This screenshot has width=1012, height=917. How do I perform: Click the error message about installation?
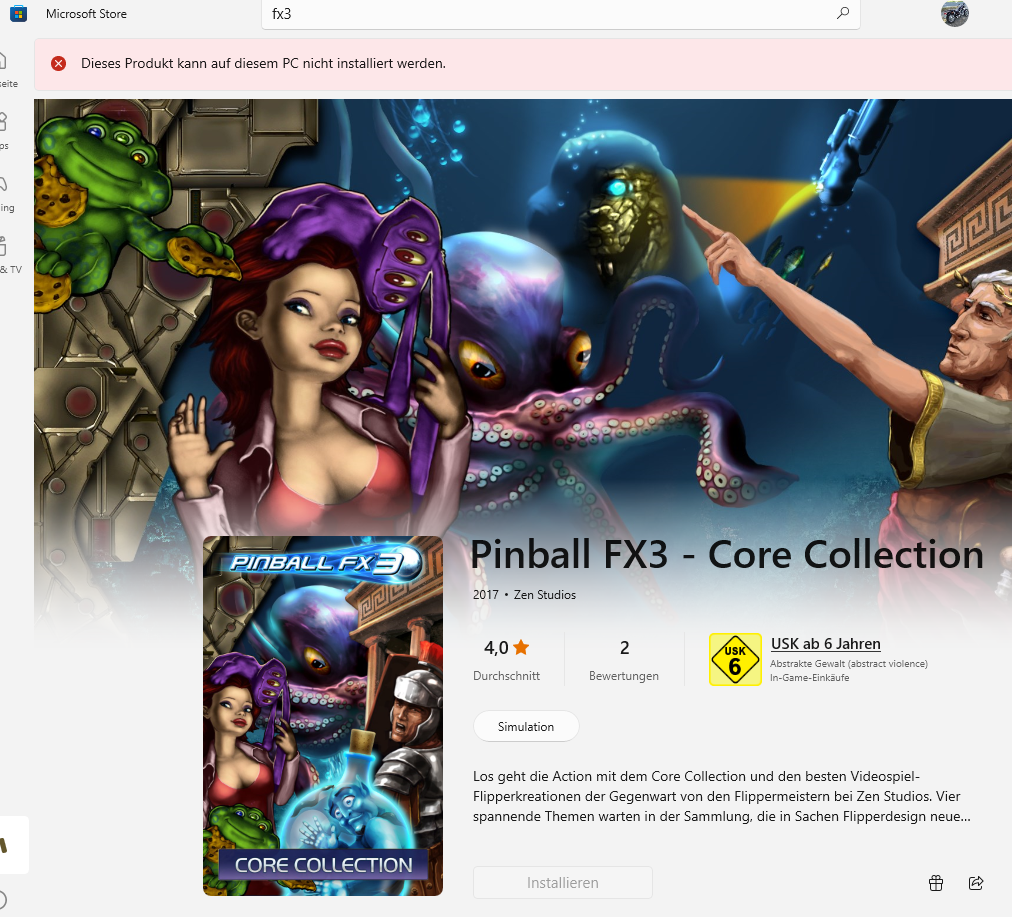pos(263,63)
